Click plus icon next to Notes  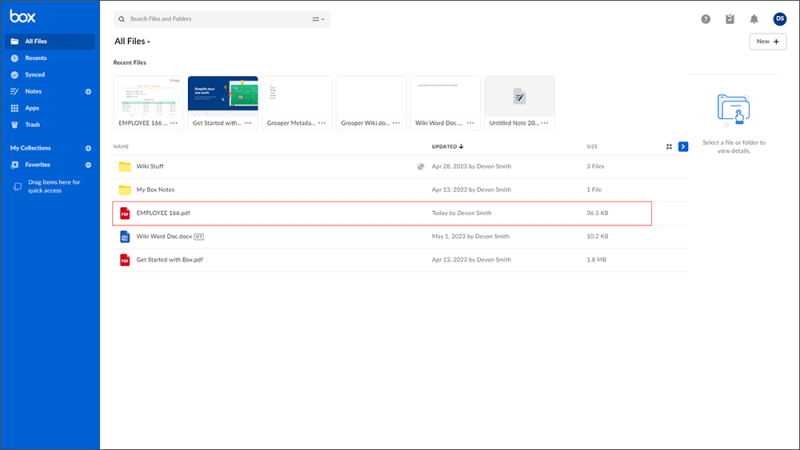[x=88, y=92]
